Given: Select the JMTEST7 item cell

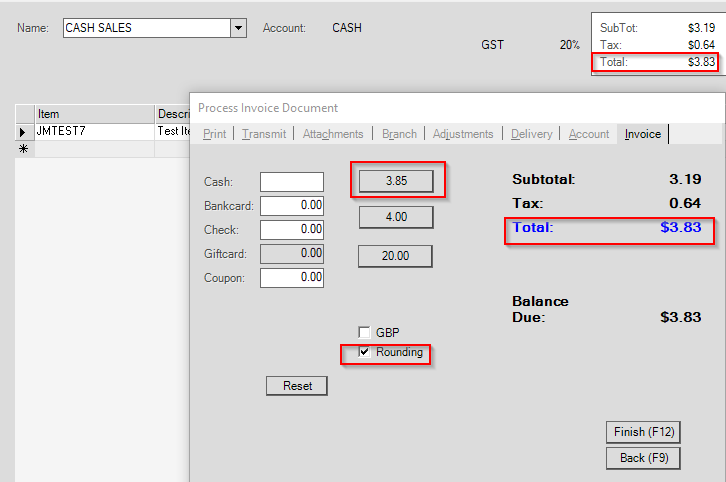Looking at the screenshot, I should [93, 131].
